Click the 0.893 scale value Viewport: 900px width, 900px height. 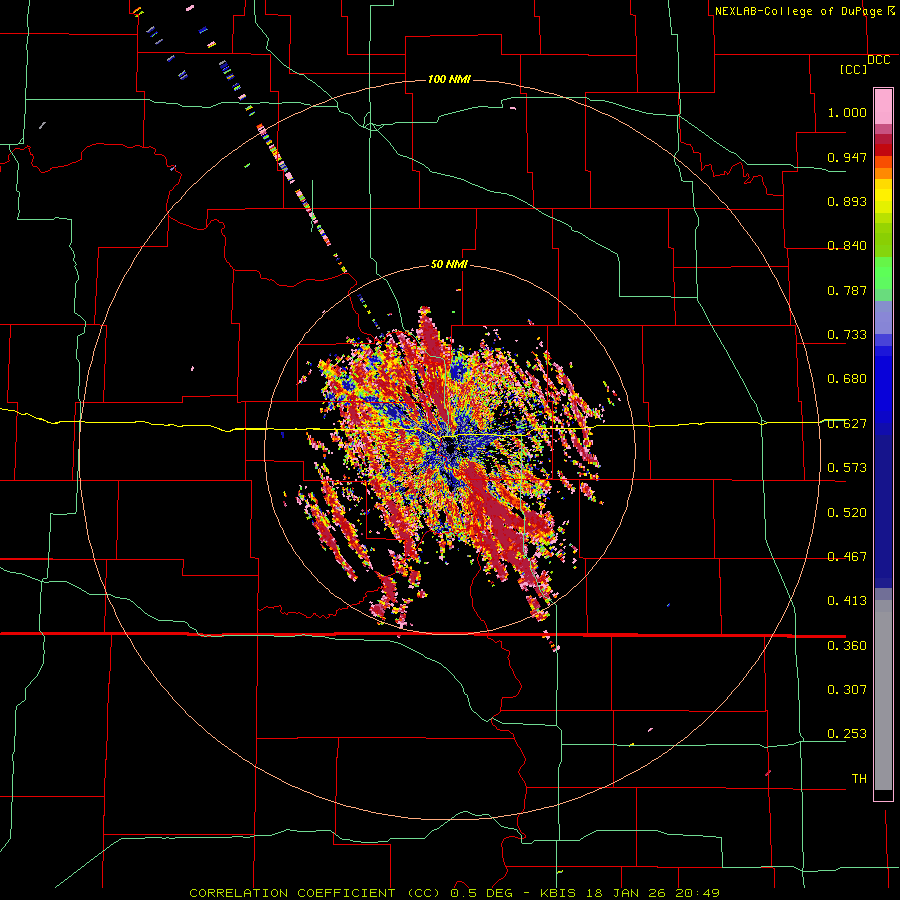coord(847,201)
